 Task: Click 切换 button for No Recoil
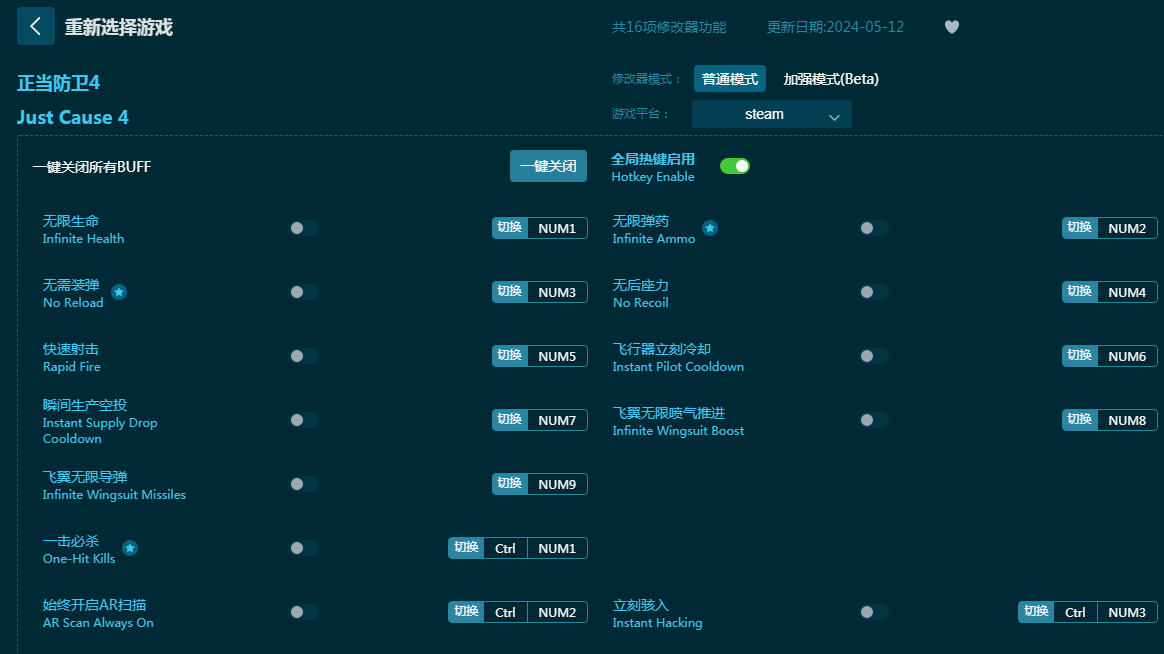[1080, 292]
